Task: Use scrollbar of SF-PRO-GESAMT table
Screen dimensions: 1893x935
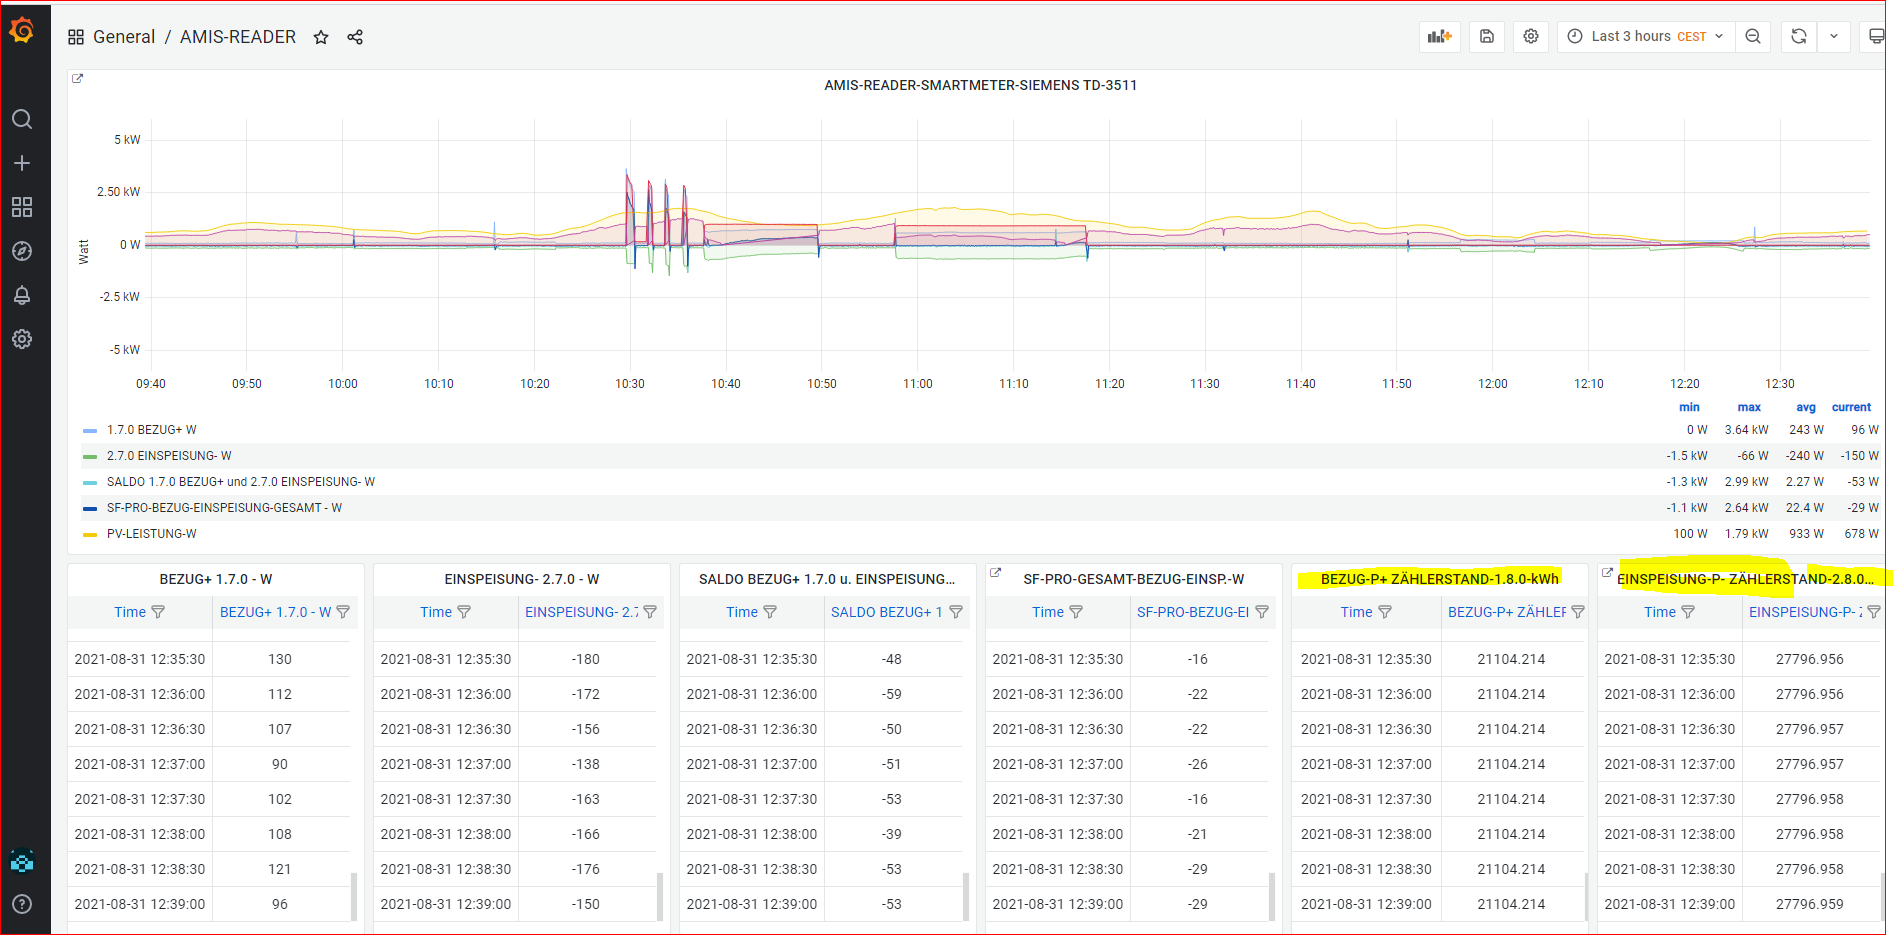Action: point(1272,896)
